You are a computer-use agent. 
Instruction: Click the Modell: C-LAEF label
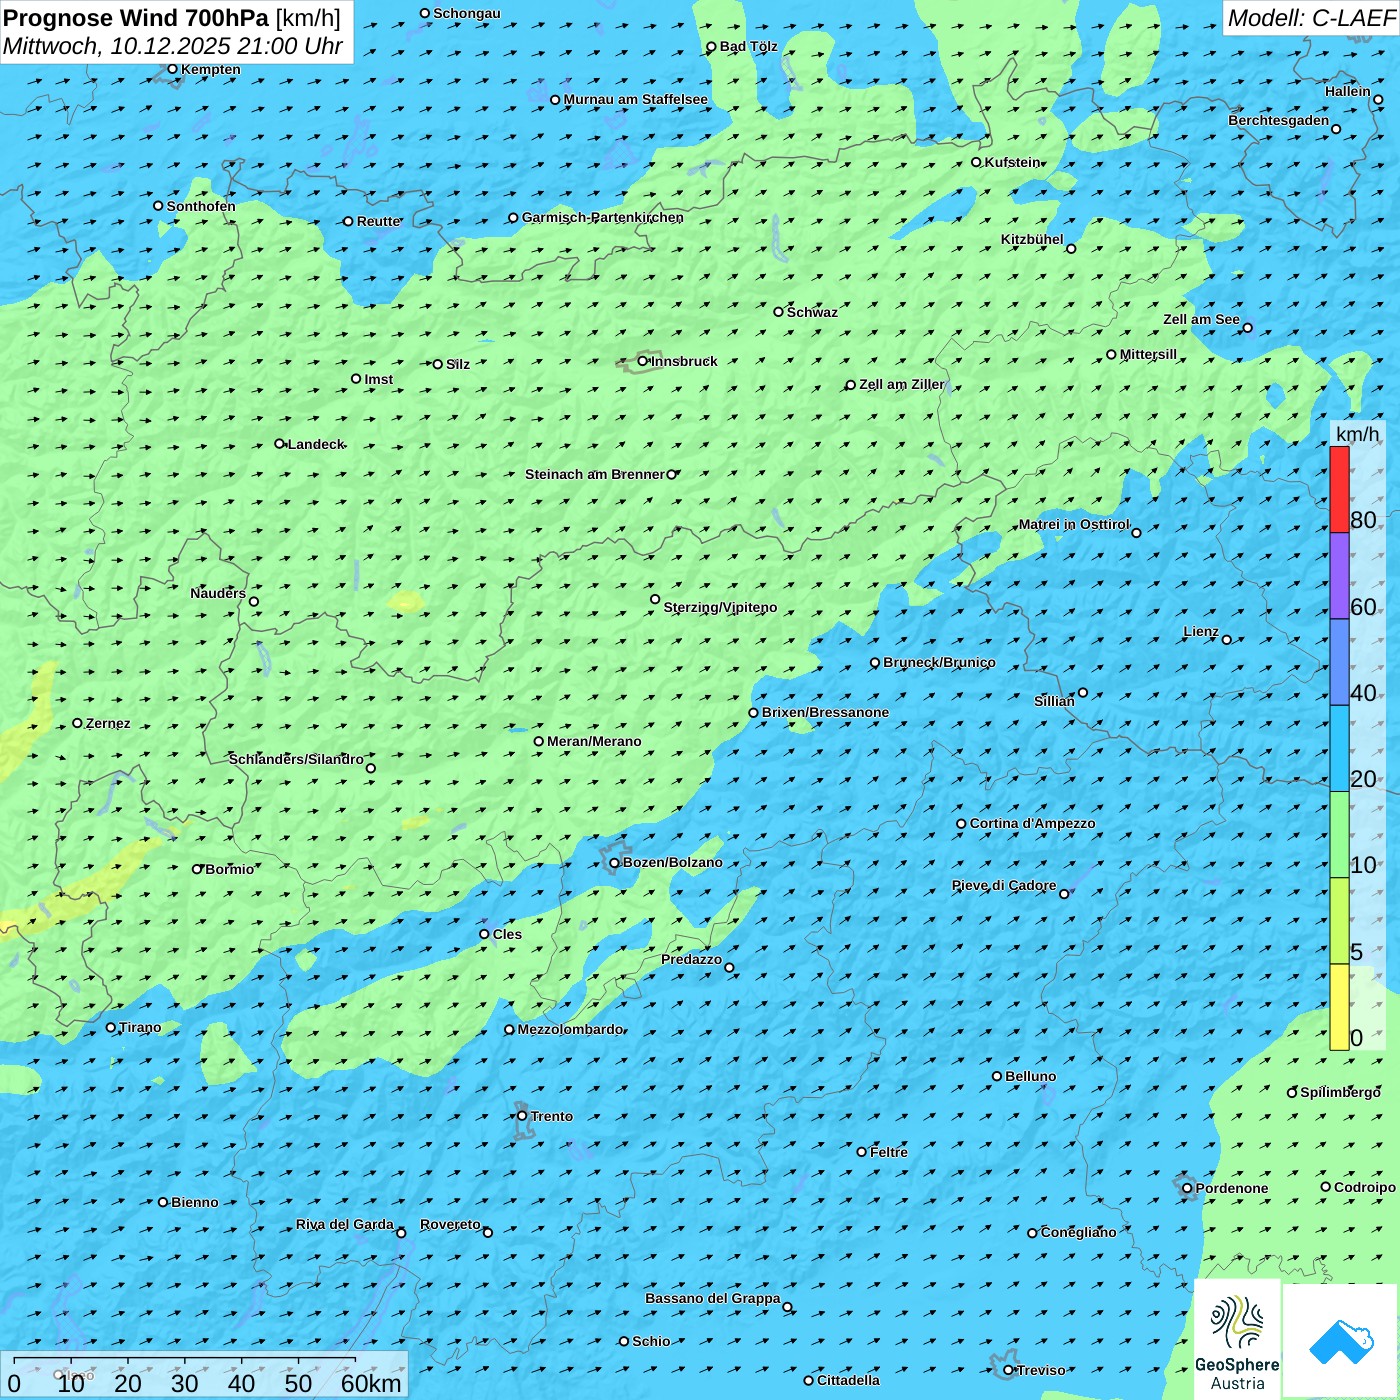1311,18
